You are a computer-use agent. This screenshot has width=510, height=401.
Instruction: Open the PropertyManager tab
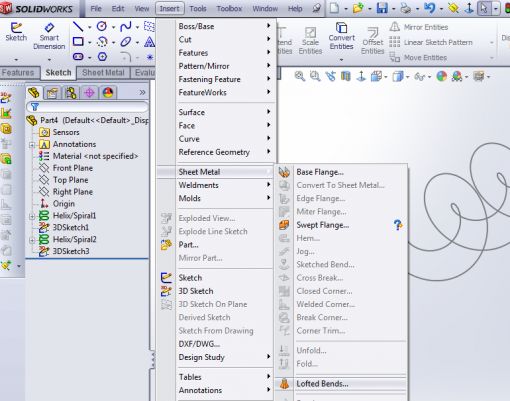point(52,93)
